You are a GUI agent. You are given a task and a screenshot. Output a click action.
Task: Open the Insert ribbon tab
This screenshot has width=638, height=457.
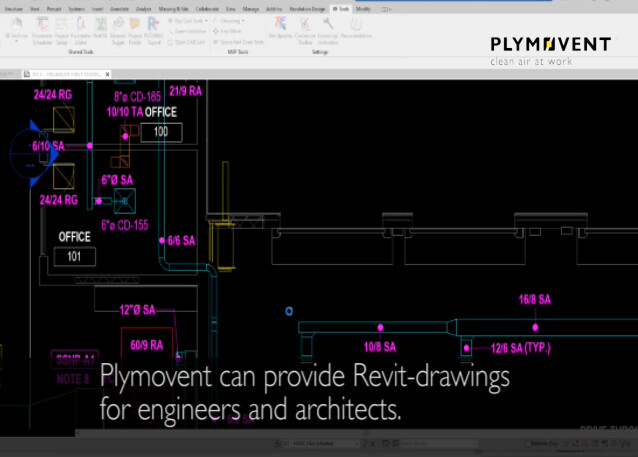click(97, 9)
